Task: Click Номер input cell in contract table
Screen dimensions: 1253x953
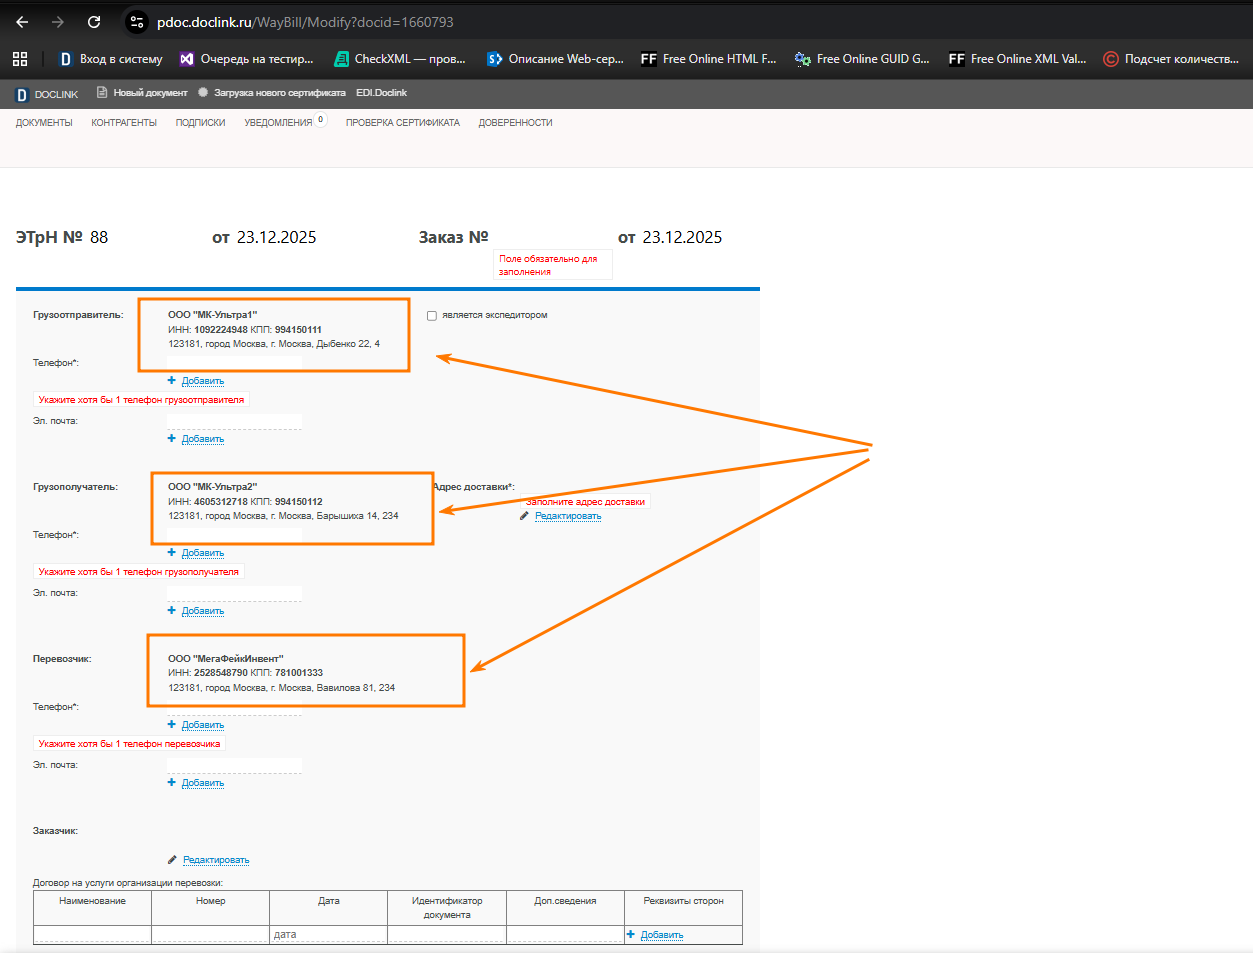Action: click(210, 935)
